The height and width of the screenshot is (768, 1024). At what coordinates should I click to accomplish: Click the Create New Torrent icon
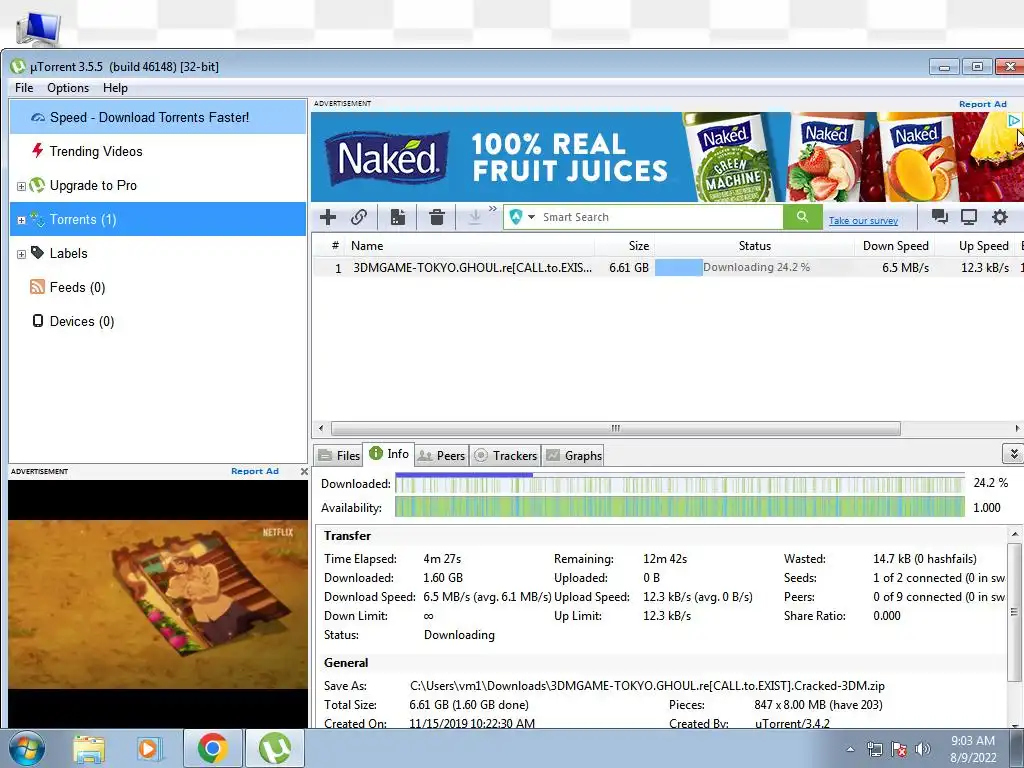398,217
